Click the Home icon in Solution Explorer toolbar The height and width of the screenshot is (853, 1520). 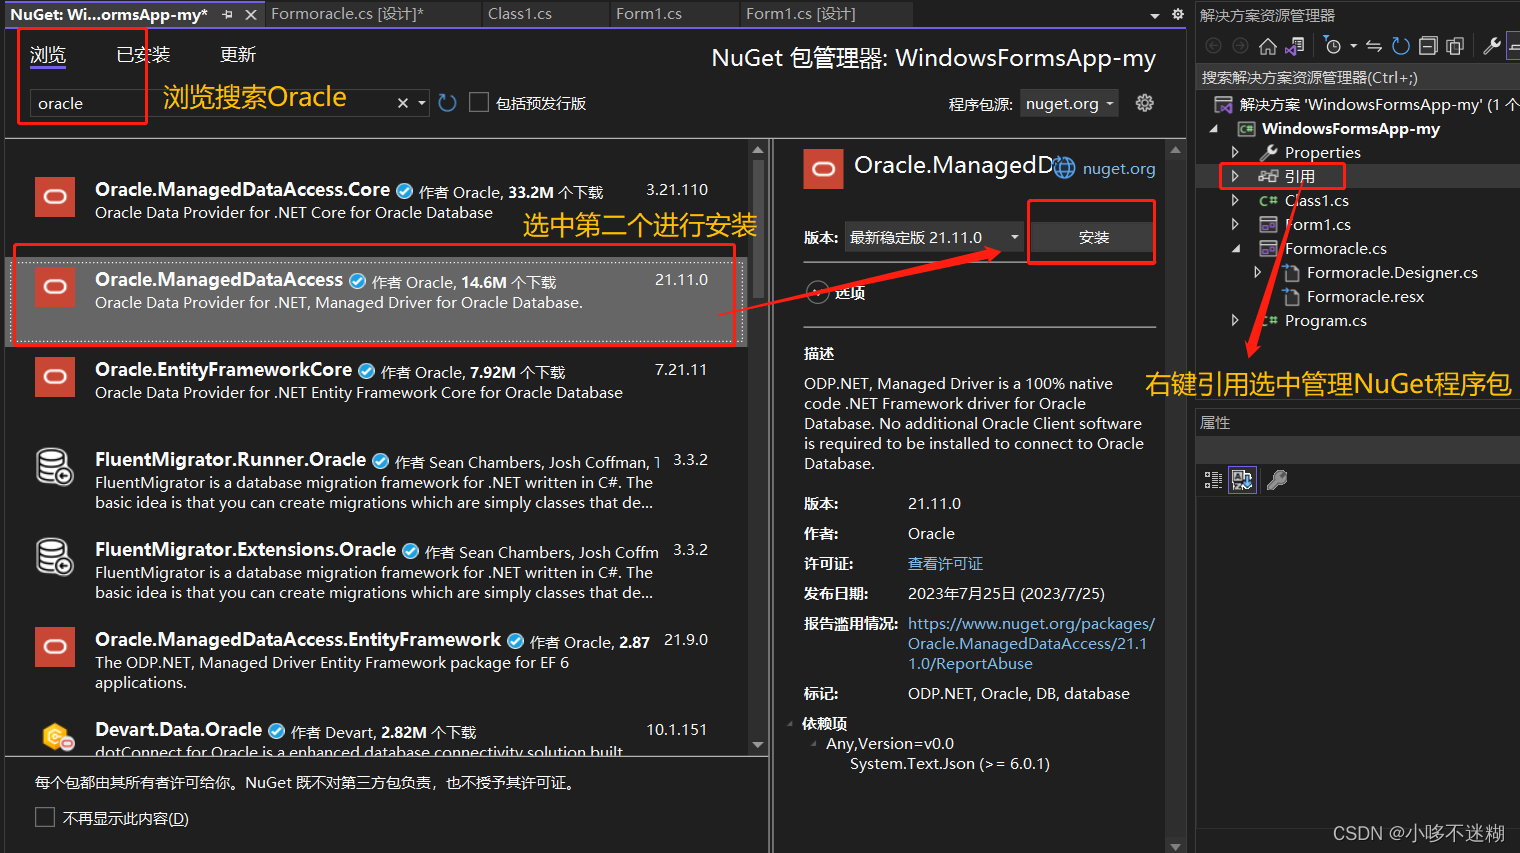click(x=1266, y=45)
